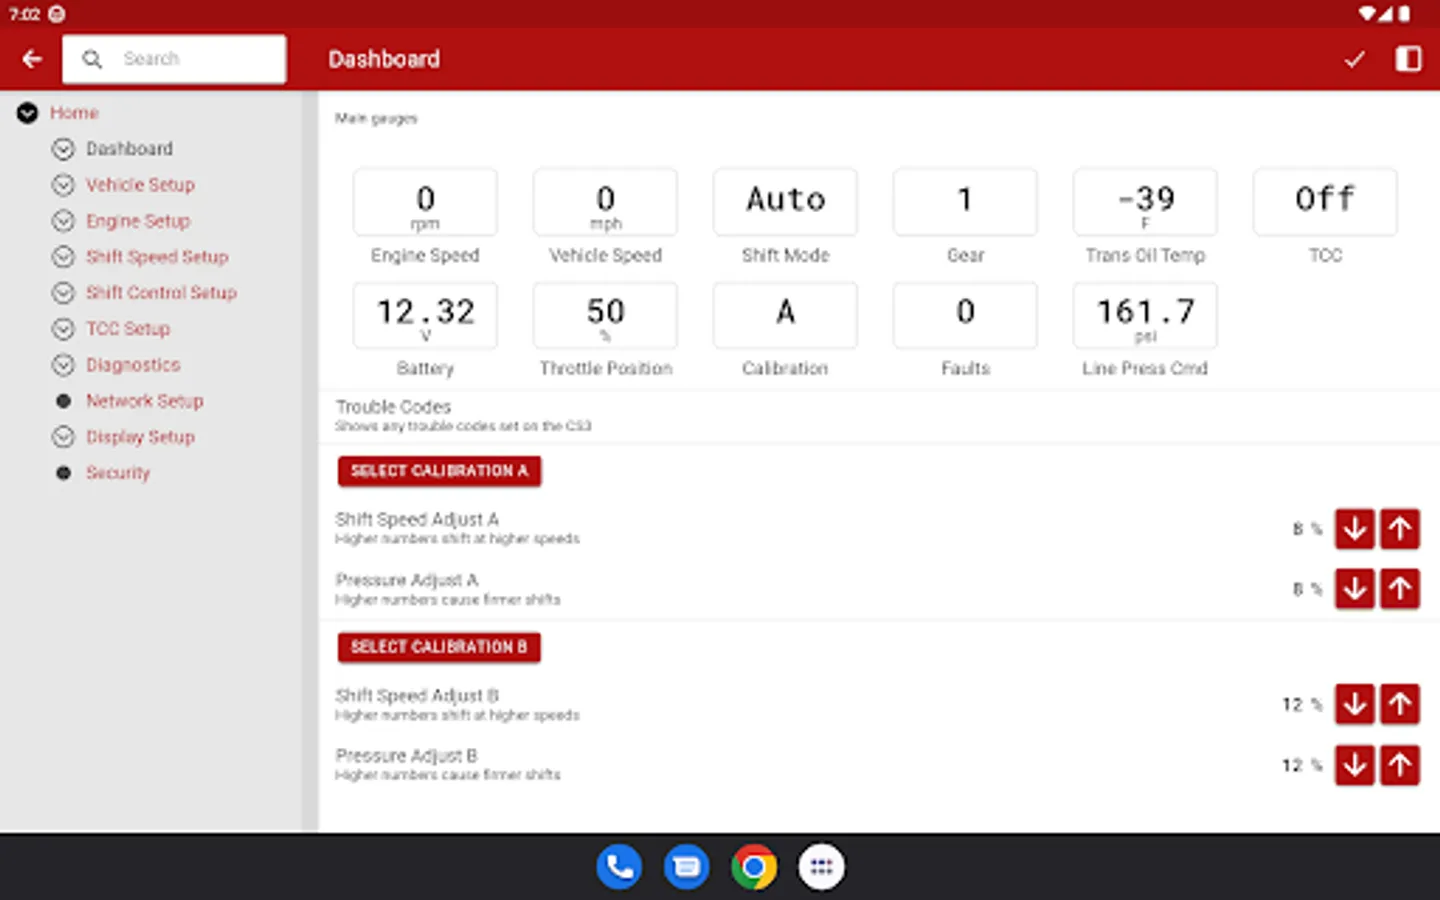Tap the Shift Mode Auto gauge
The height and width of the screenshot is (900, 1440).
[x=785, y=202]
